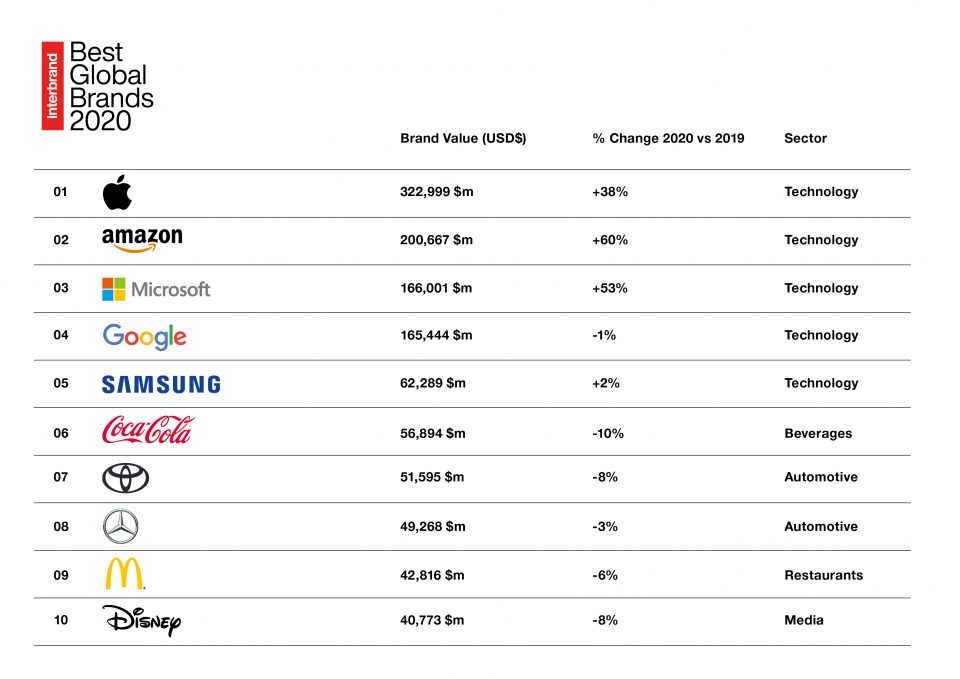The image size is (960, 679).
Task: Click the % Change 2020 vs 2019 header
Action: click(668, 138)
